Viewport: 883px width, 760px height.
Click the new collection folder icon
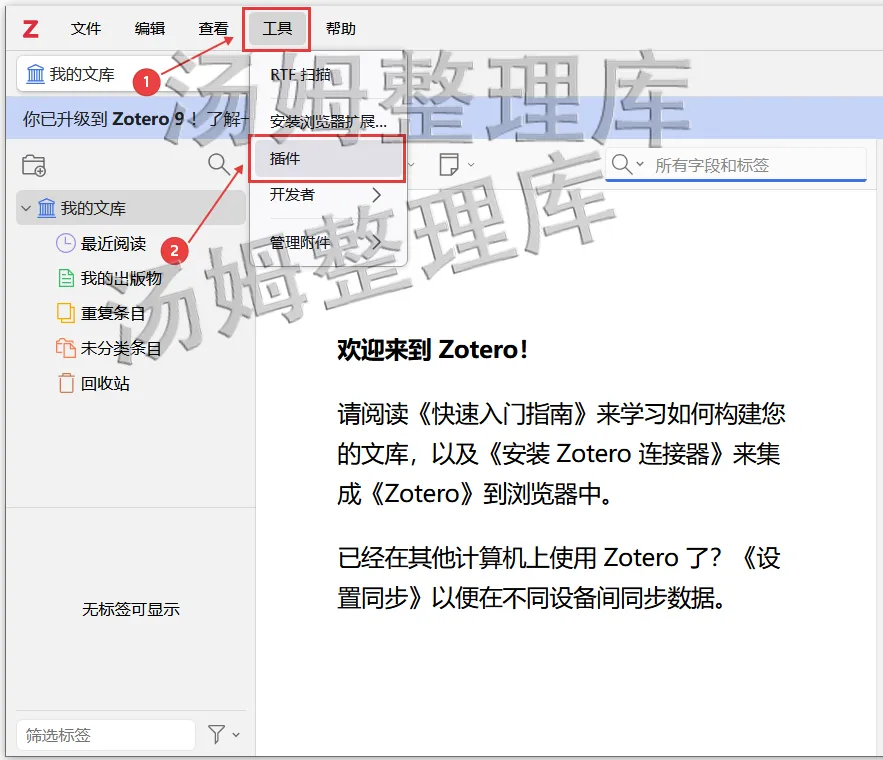(x=34, y=166)
